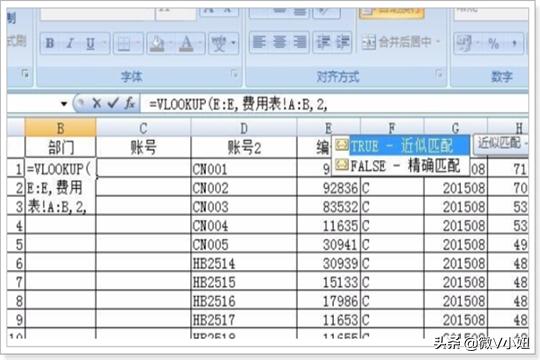Confirm formula with the checkmark button

(x=113, y=103)
